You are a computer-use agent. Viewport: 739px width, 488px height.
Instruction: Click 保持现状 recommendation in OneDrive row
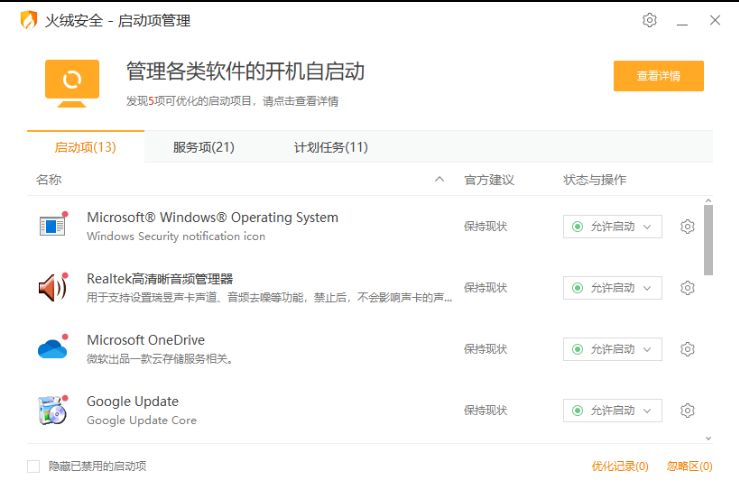[x=485, y=349]
